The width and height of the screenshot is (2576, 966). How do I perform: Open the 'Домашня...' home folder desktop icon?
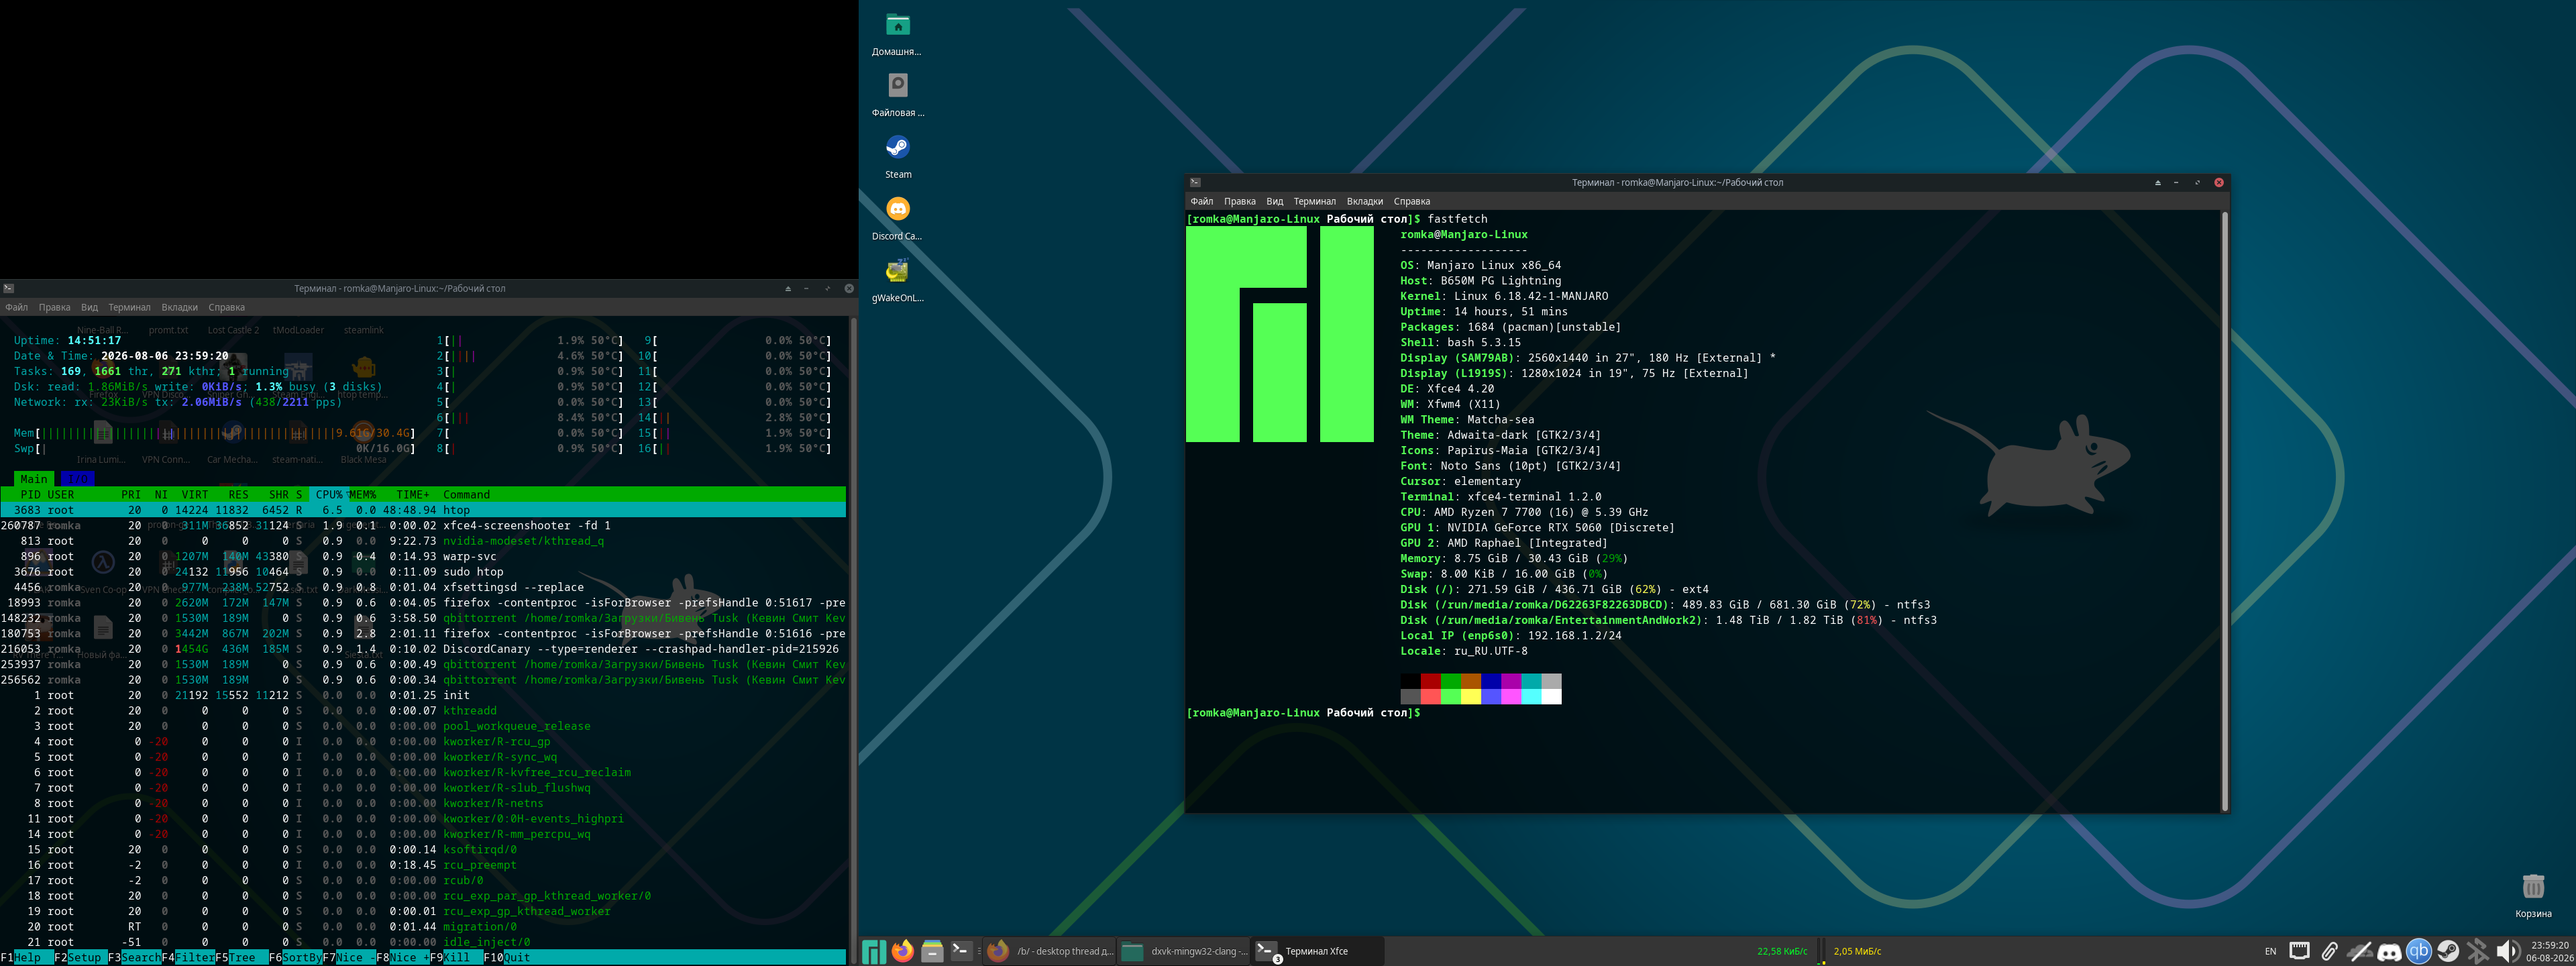[897, 34]
